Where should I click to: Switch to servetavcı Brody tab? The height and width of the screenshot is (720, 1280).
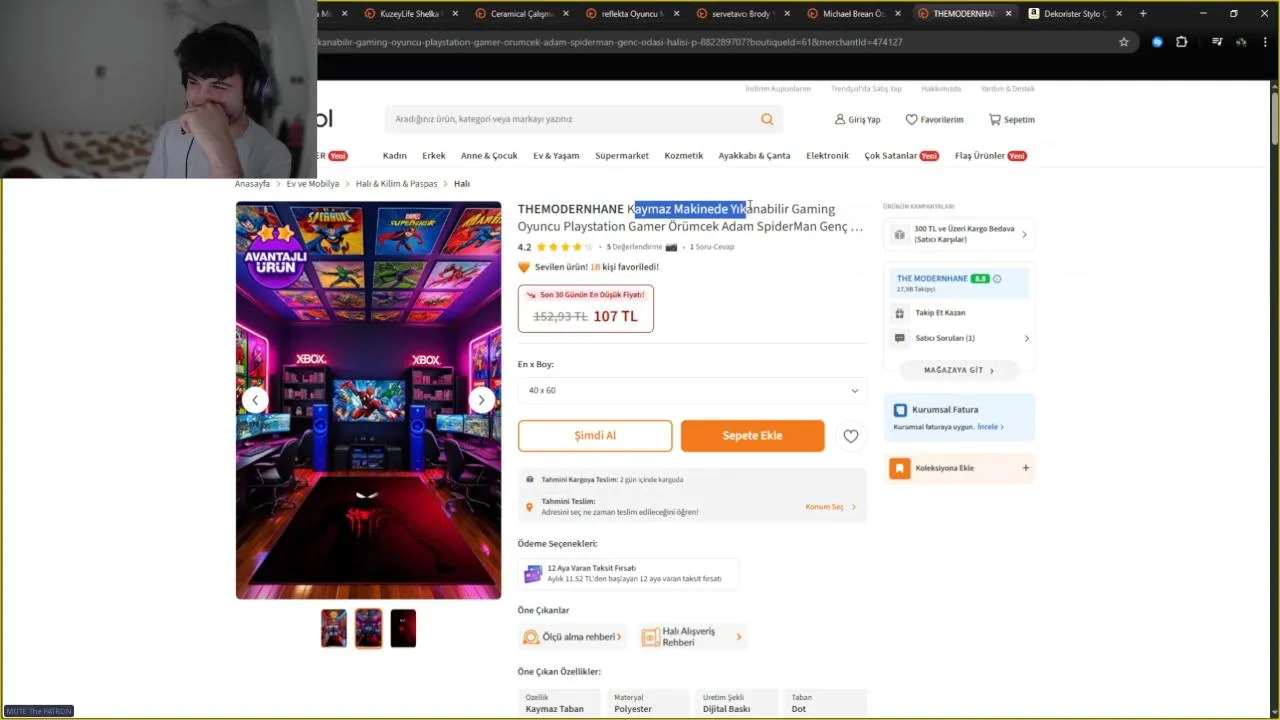(742, 14)
